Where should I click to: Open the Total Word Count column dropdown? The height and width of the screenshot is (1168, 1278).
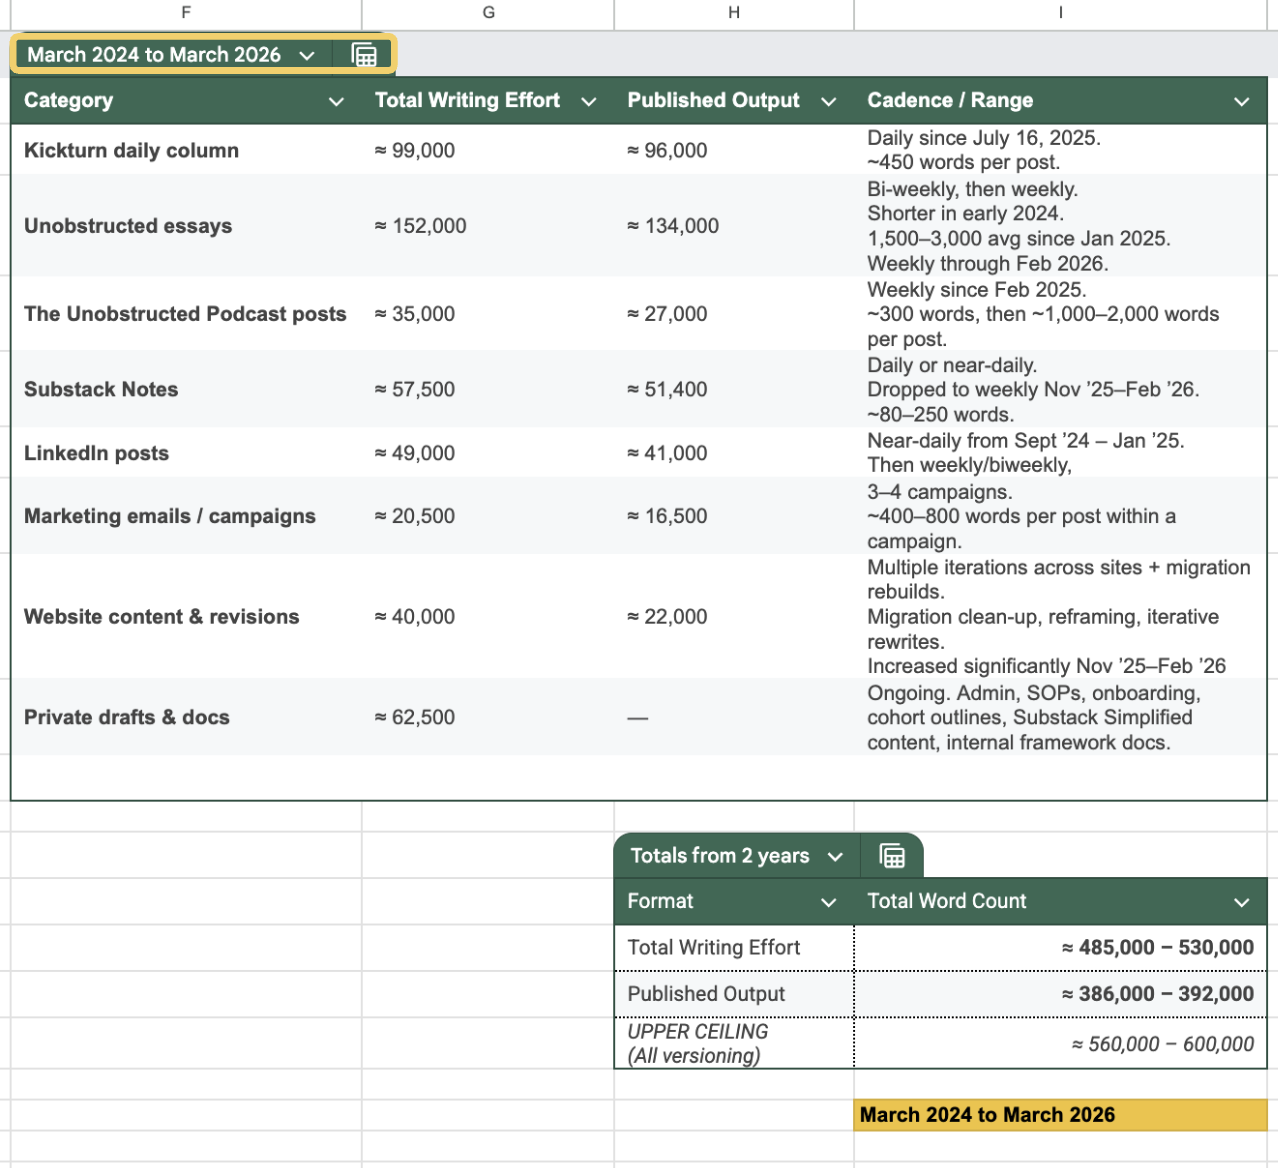(1241, 902)
